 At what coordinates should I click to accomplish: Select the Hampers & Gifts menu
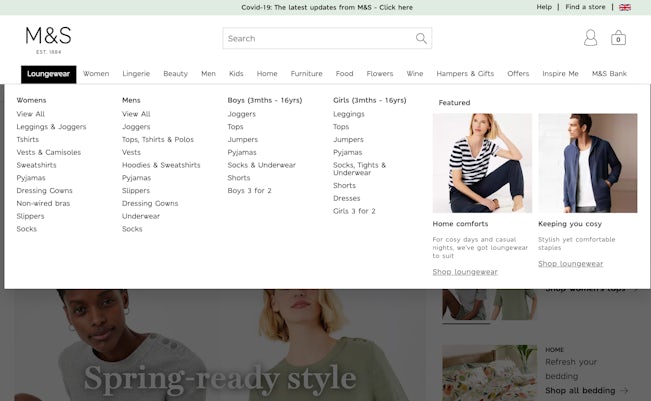(x=465, y=74)
